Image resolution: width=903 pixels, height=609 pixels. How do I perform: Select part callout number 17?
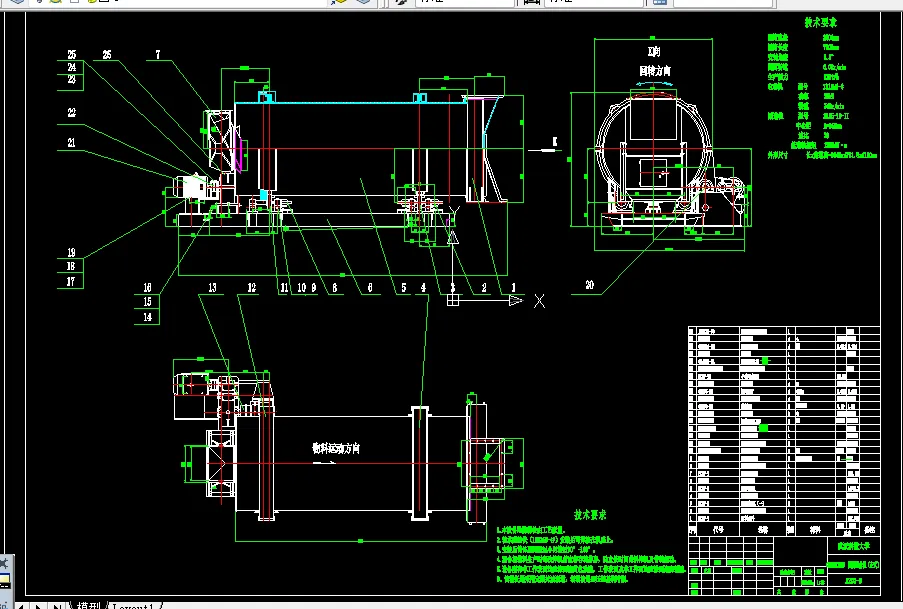coord(71,281)
